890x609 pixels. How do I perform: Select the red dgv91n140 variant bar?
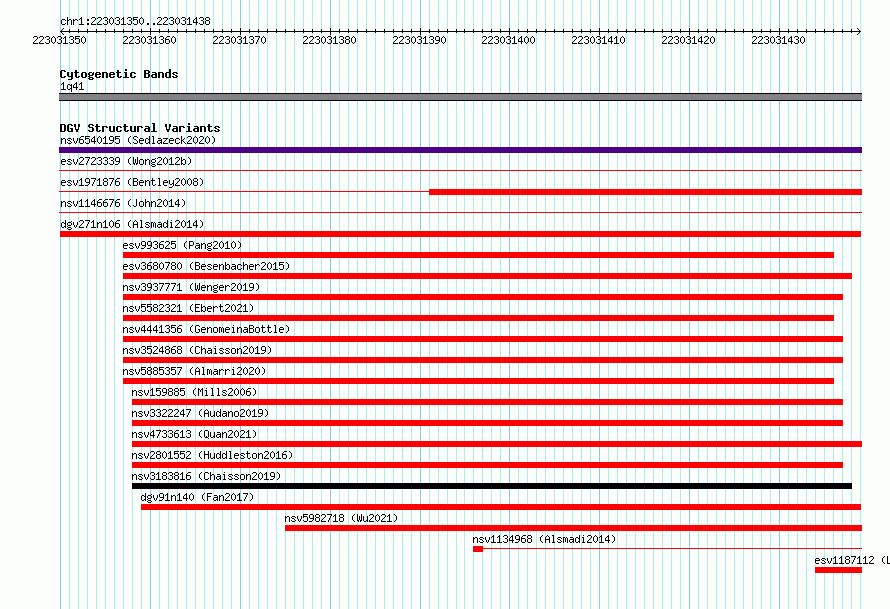point(501,507)
